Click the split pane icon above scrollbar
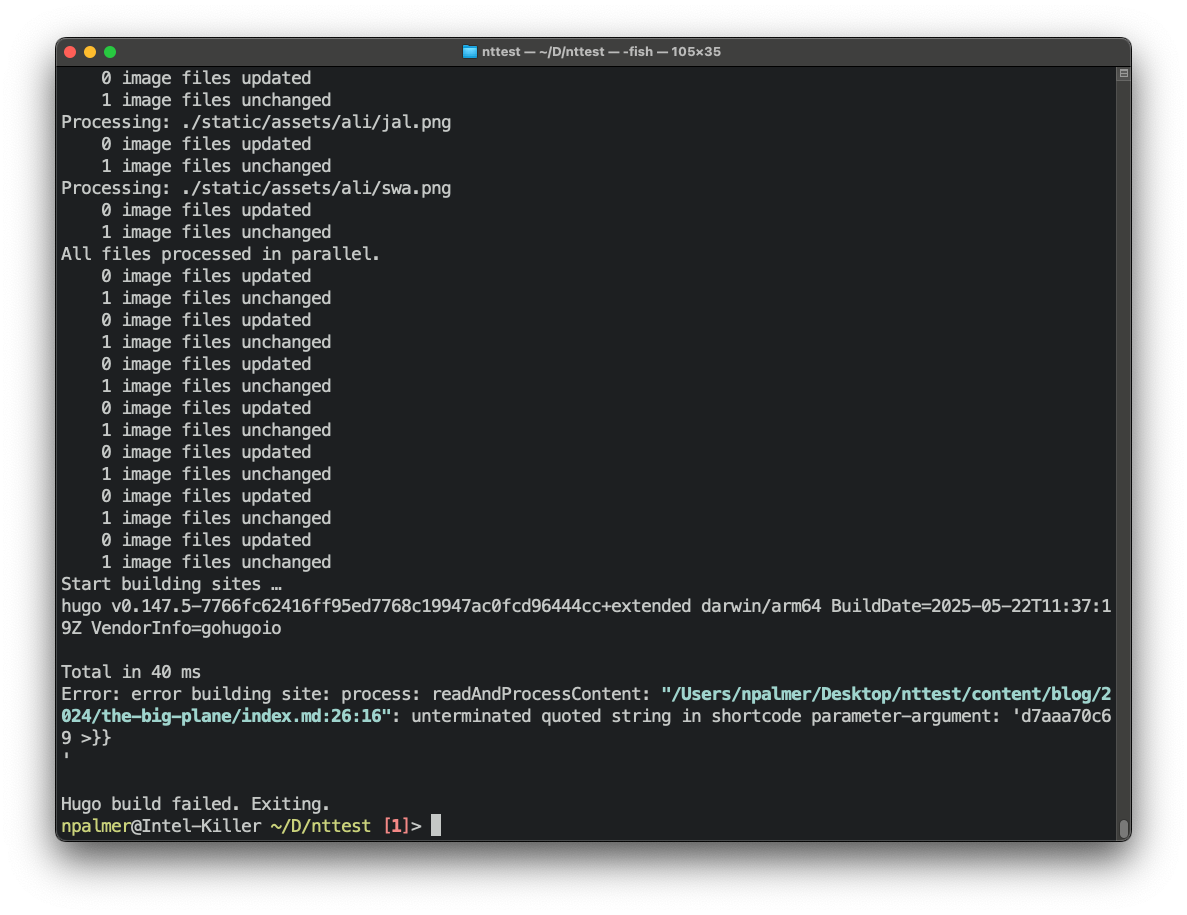 [x=1123, y=74]
